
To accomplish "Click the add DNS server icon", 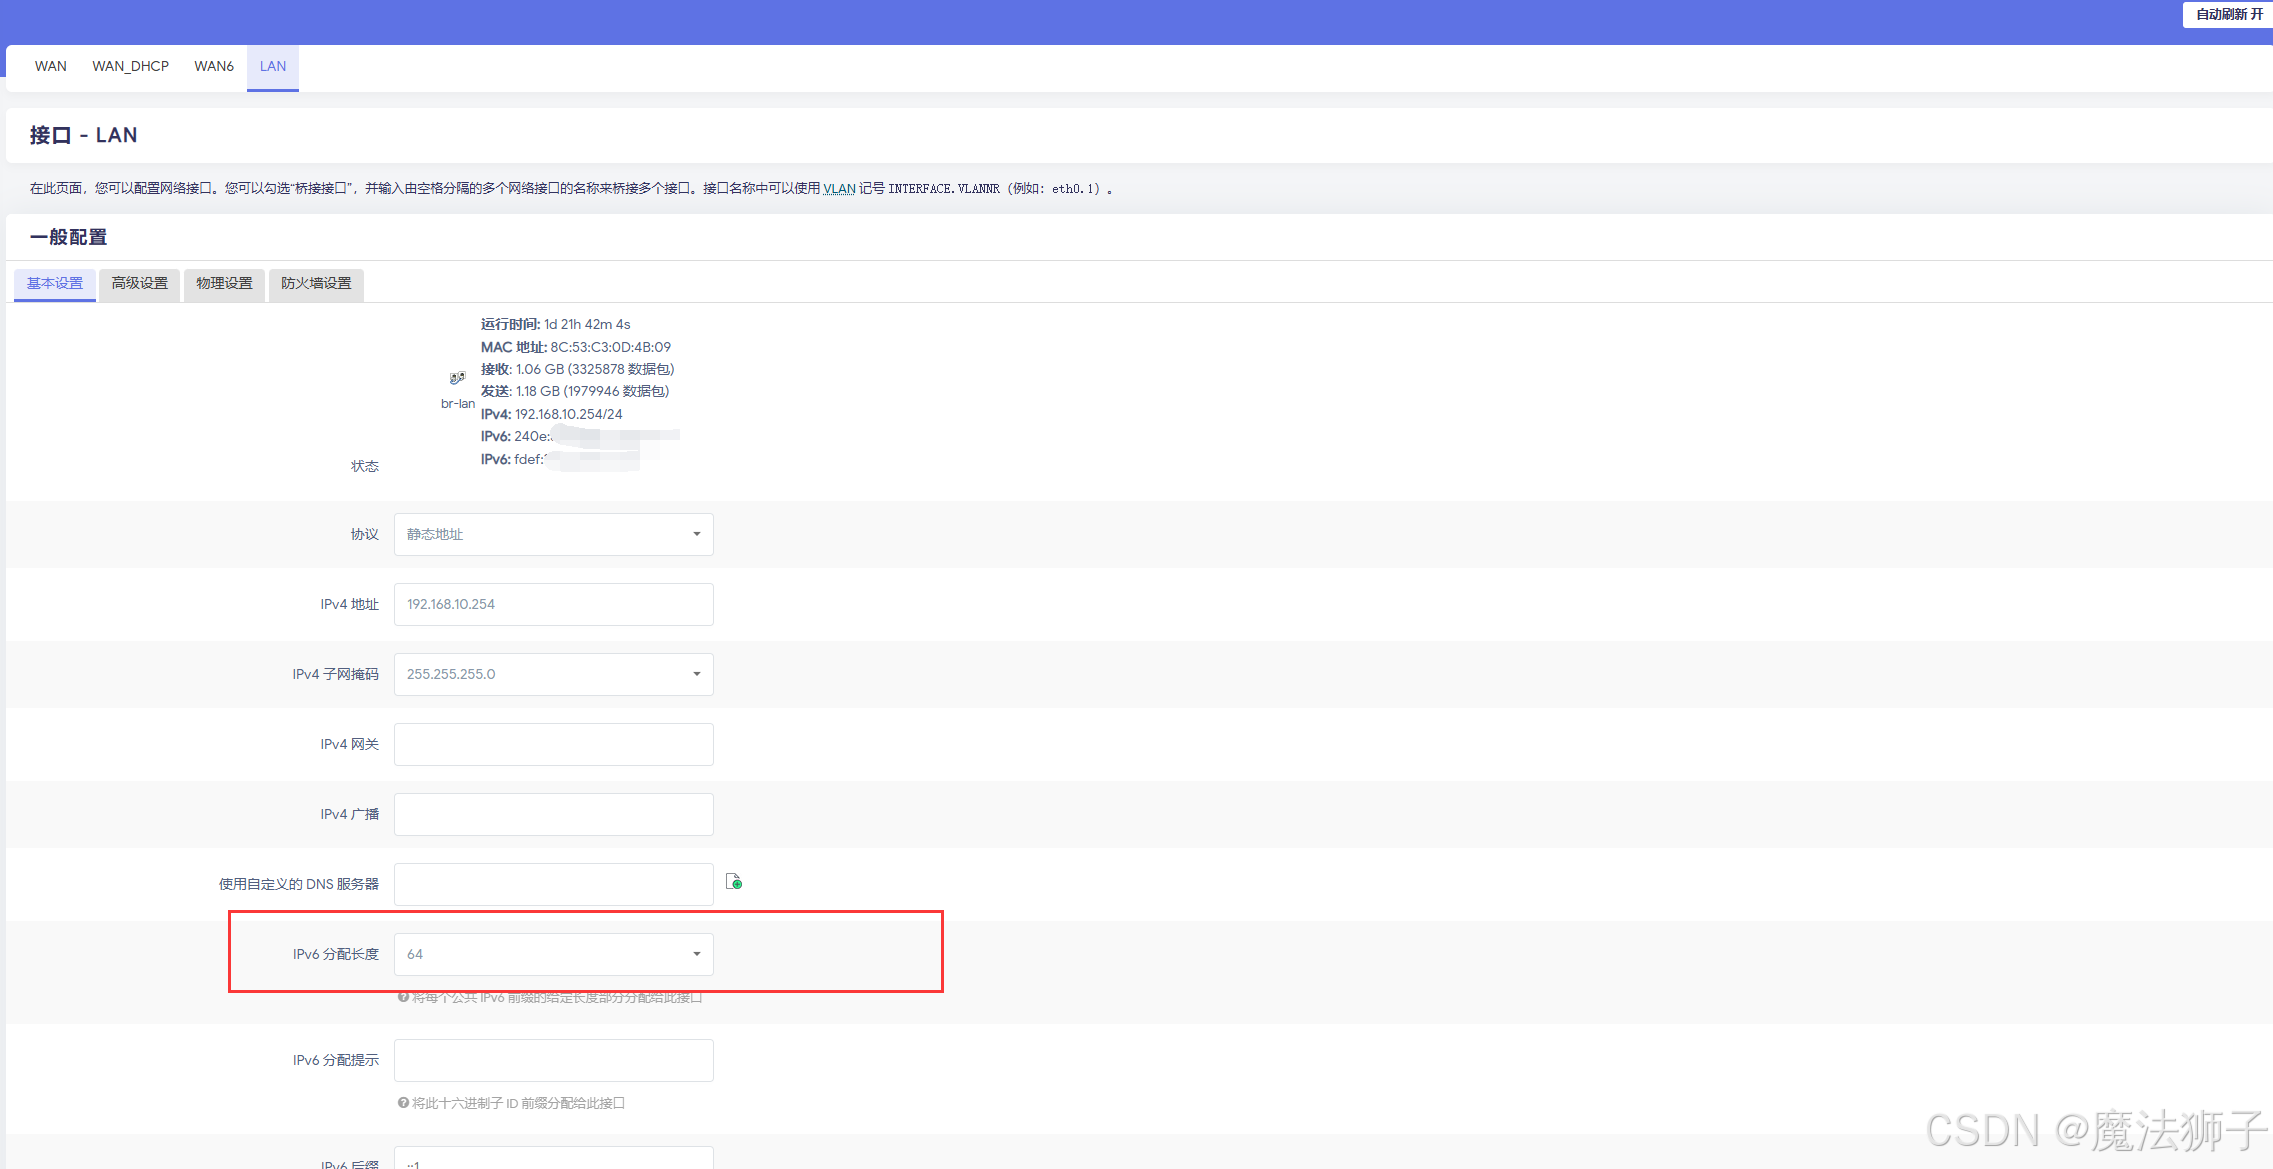I will [x=734, y=882].
